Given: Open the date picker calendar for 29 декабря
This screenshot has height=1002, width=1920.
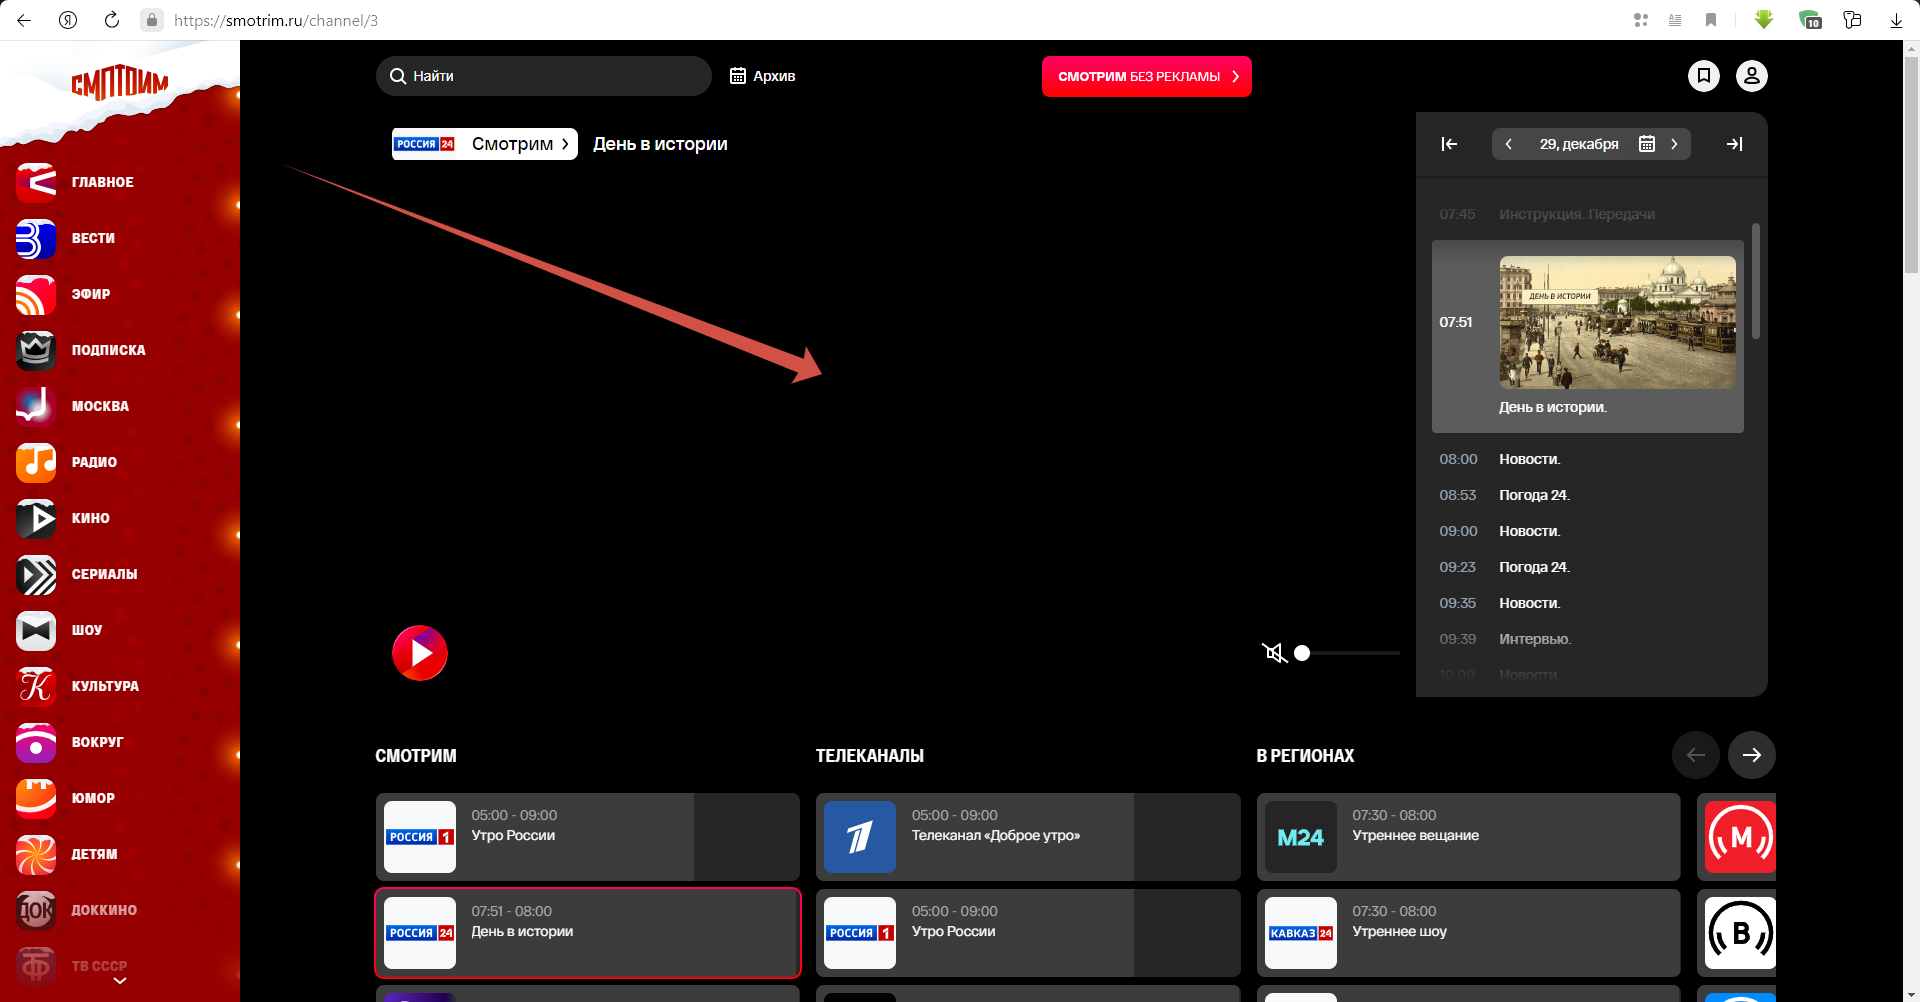Looking at the screenshot, I should tap(1647, 144).
